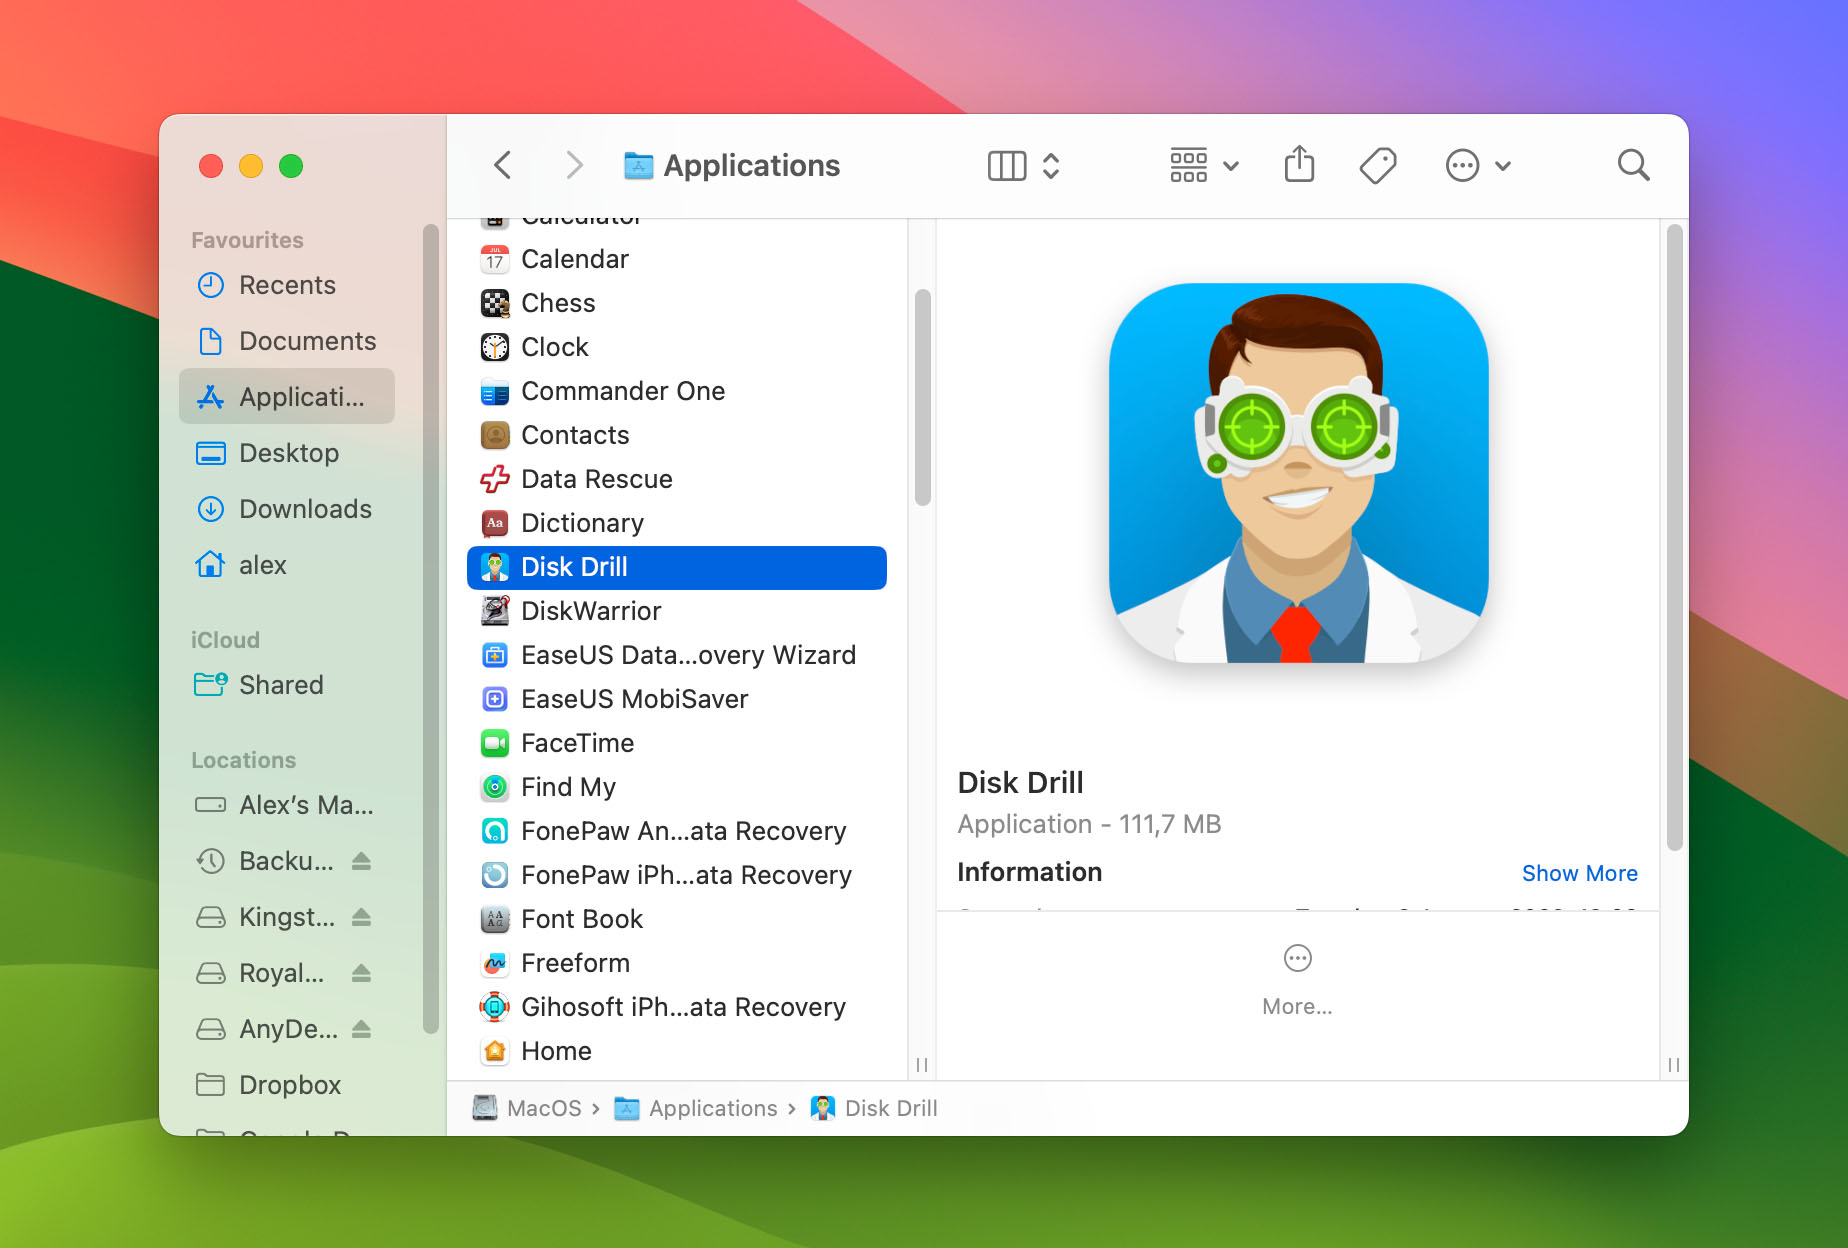Click the preview pane vertical scrollbar

click(x=1675, y=537)
